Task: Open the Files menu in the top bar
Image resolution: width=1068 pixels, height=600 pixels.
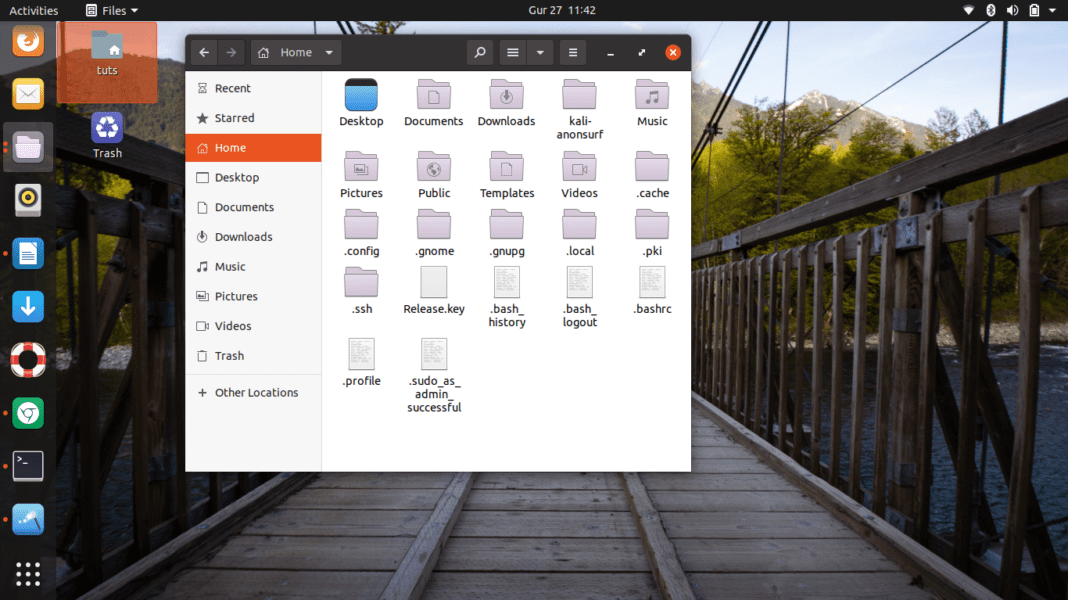Action: (110, 10)
